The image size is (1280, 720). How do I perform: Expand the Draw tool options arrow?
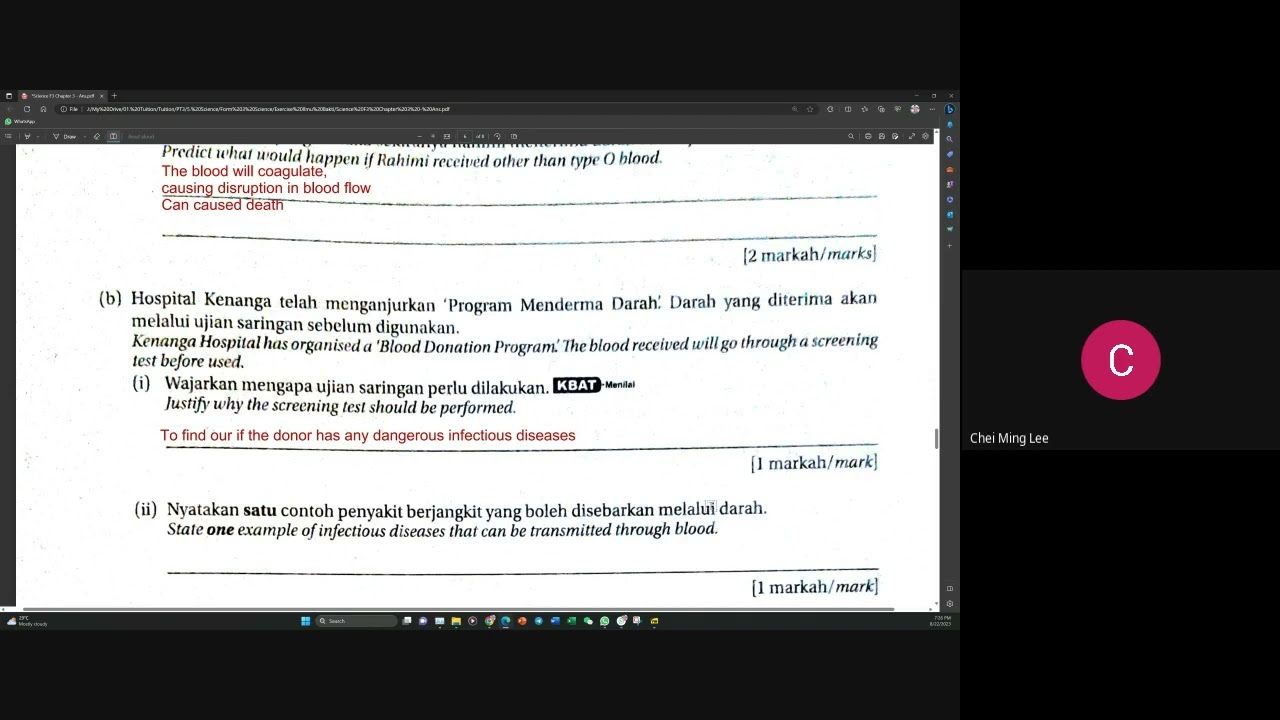[x=85, y=136]
